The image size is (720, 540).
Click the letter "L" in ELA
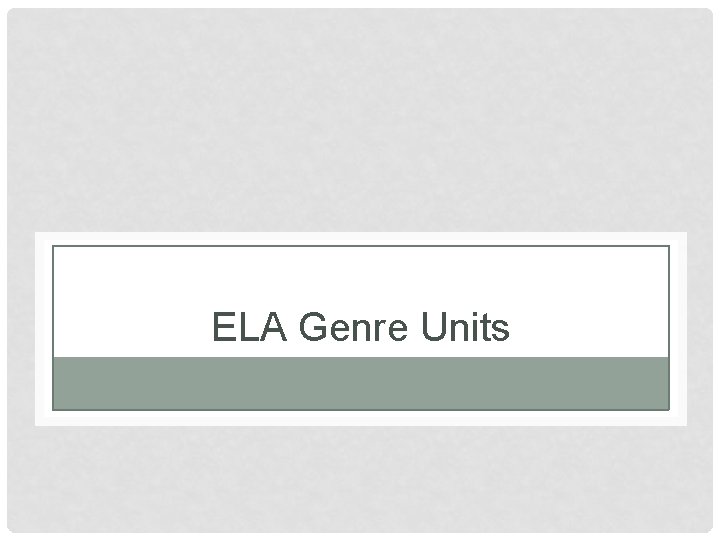click(x=248, y=326)
